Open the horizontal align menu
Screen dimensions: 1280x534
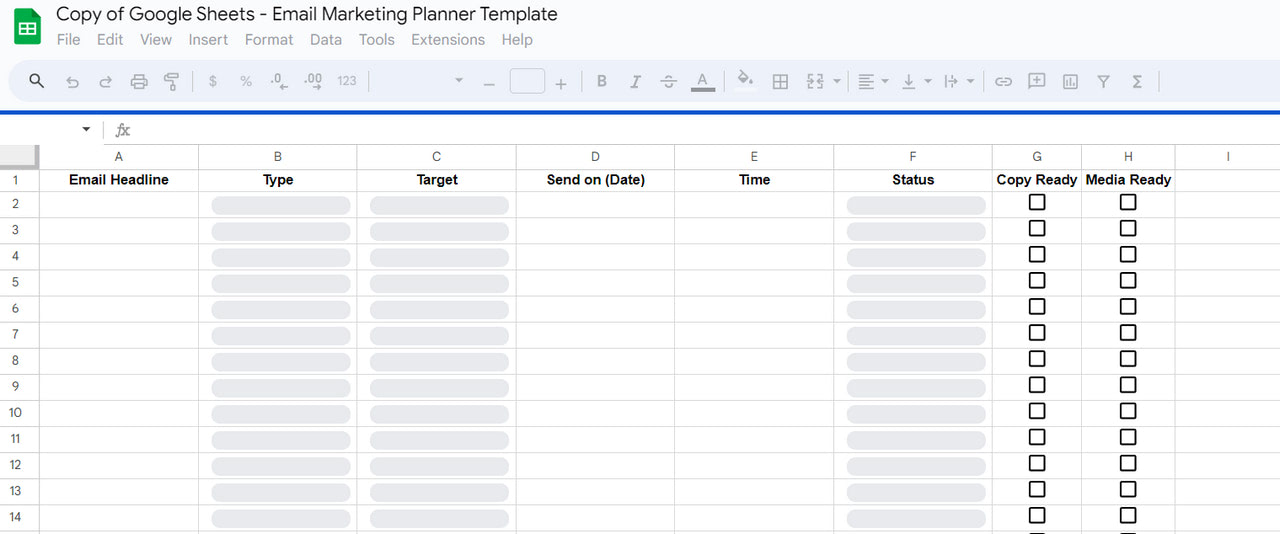point(873,82)
